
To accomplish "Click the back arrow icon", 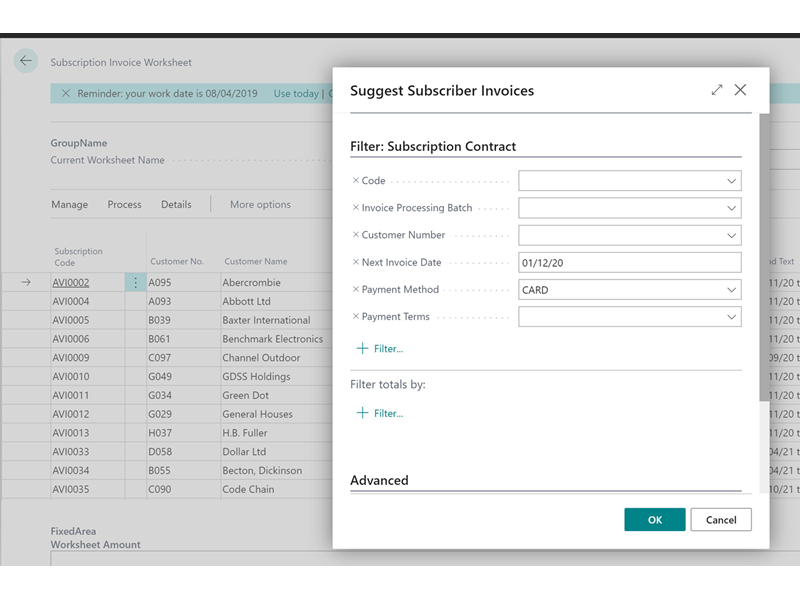I will point(26,61).
